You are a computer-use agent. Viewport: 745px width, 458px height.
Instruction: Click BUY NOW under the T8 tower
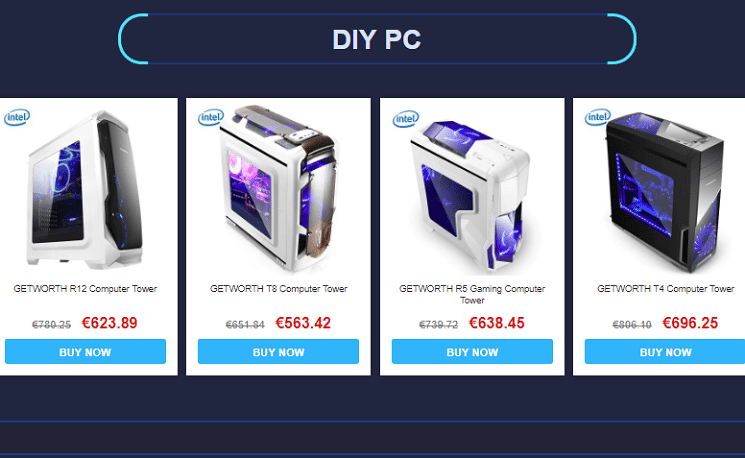click(x=278, y=352)
